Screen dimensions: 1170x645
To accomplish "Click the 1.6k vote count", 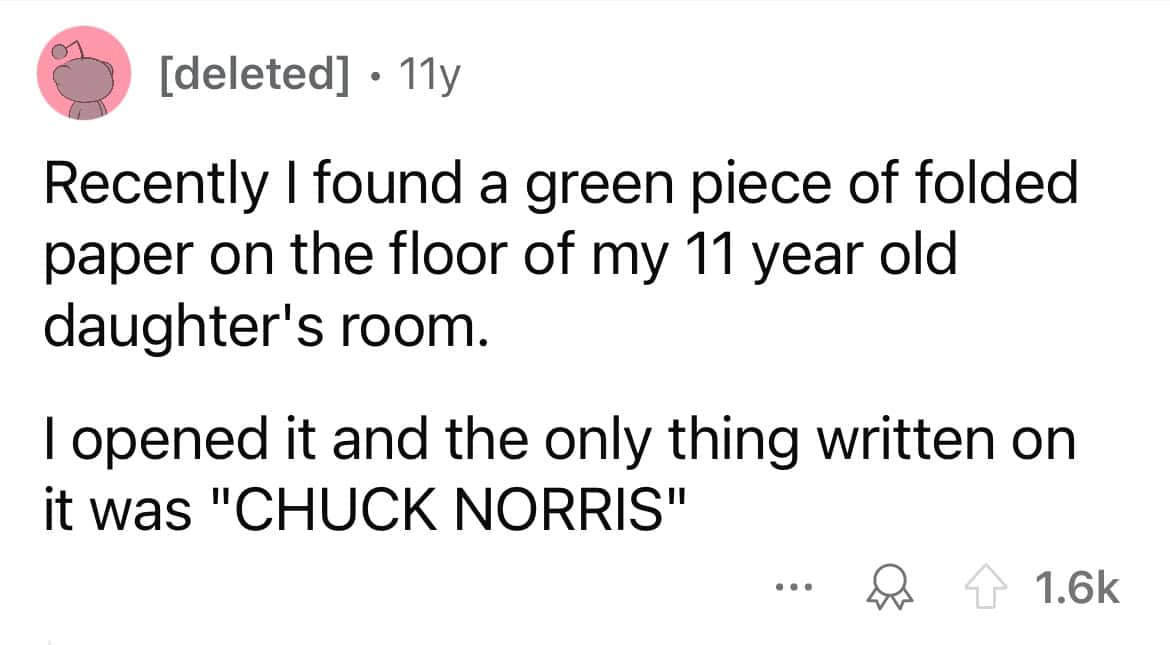I will (1080, 589).
